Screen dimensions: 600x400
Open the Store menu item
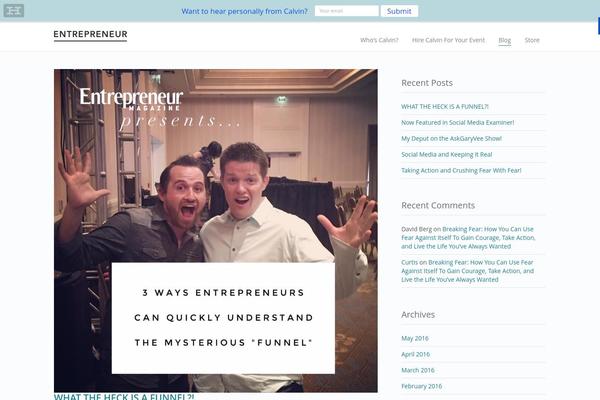click(x=532, y=40)
